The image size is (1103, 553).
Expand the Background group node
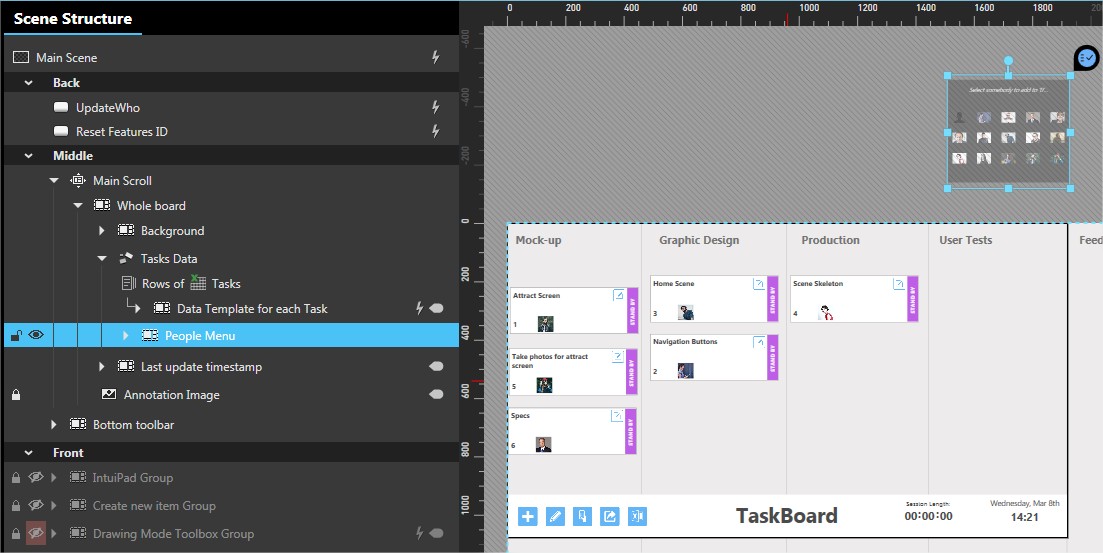[x=102, y=230]
